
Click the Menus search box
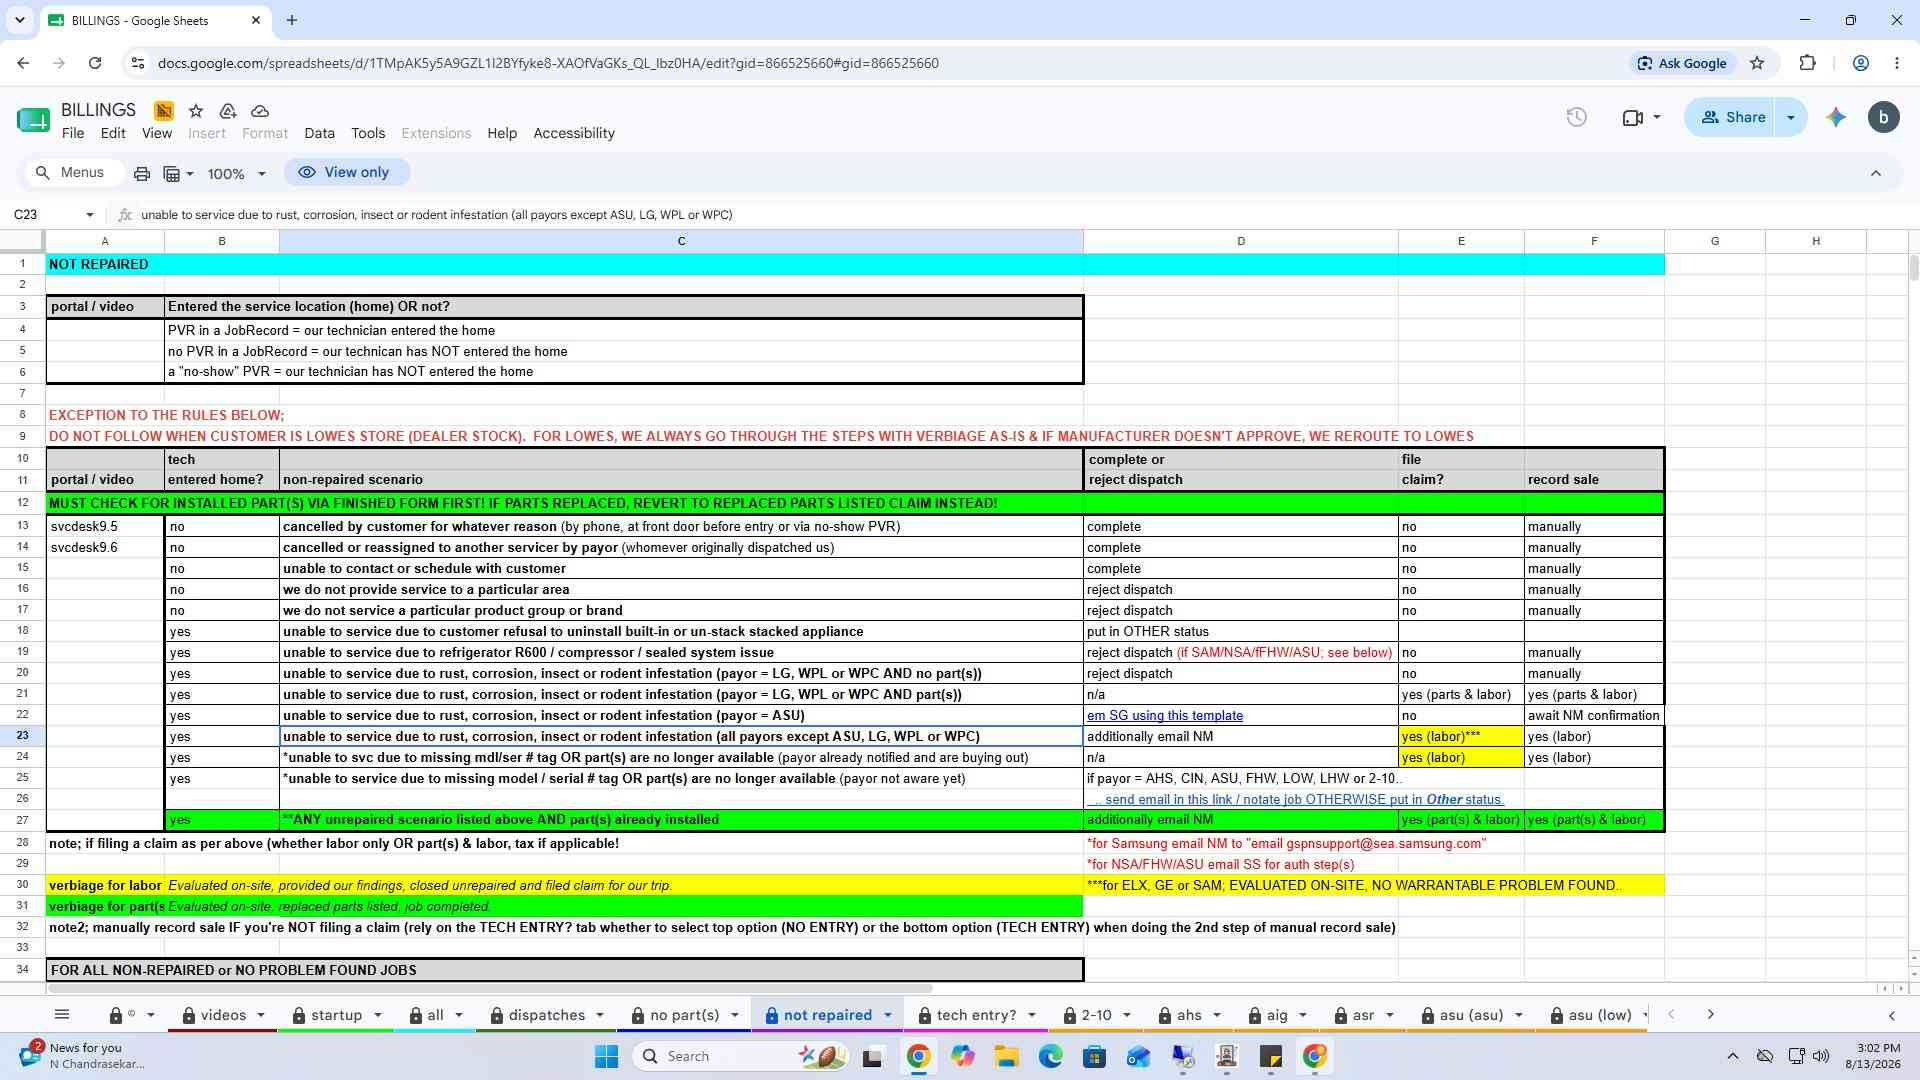[73, 172]
